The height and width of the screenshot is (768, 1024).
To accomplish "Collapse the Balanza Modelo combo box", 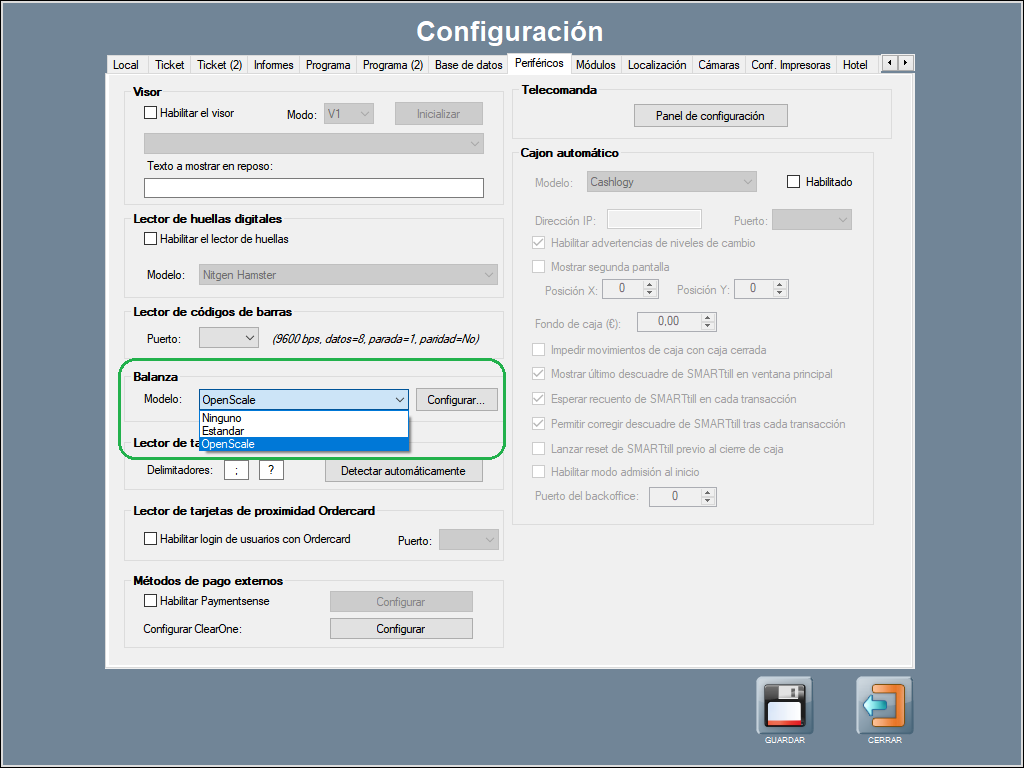I will point(399,400).
